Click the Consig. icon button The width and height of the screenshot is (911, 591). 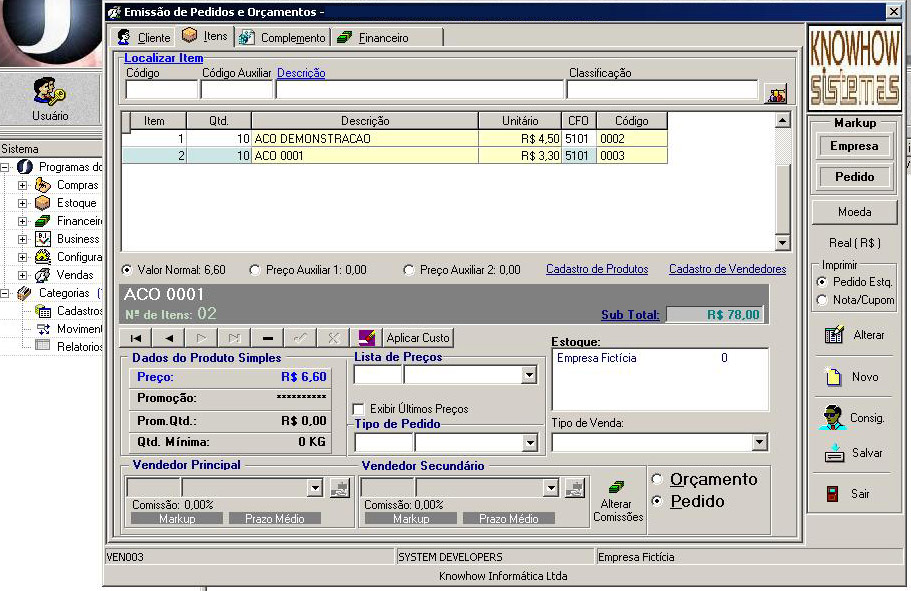[835, 417]
